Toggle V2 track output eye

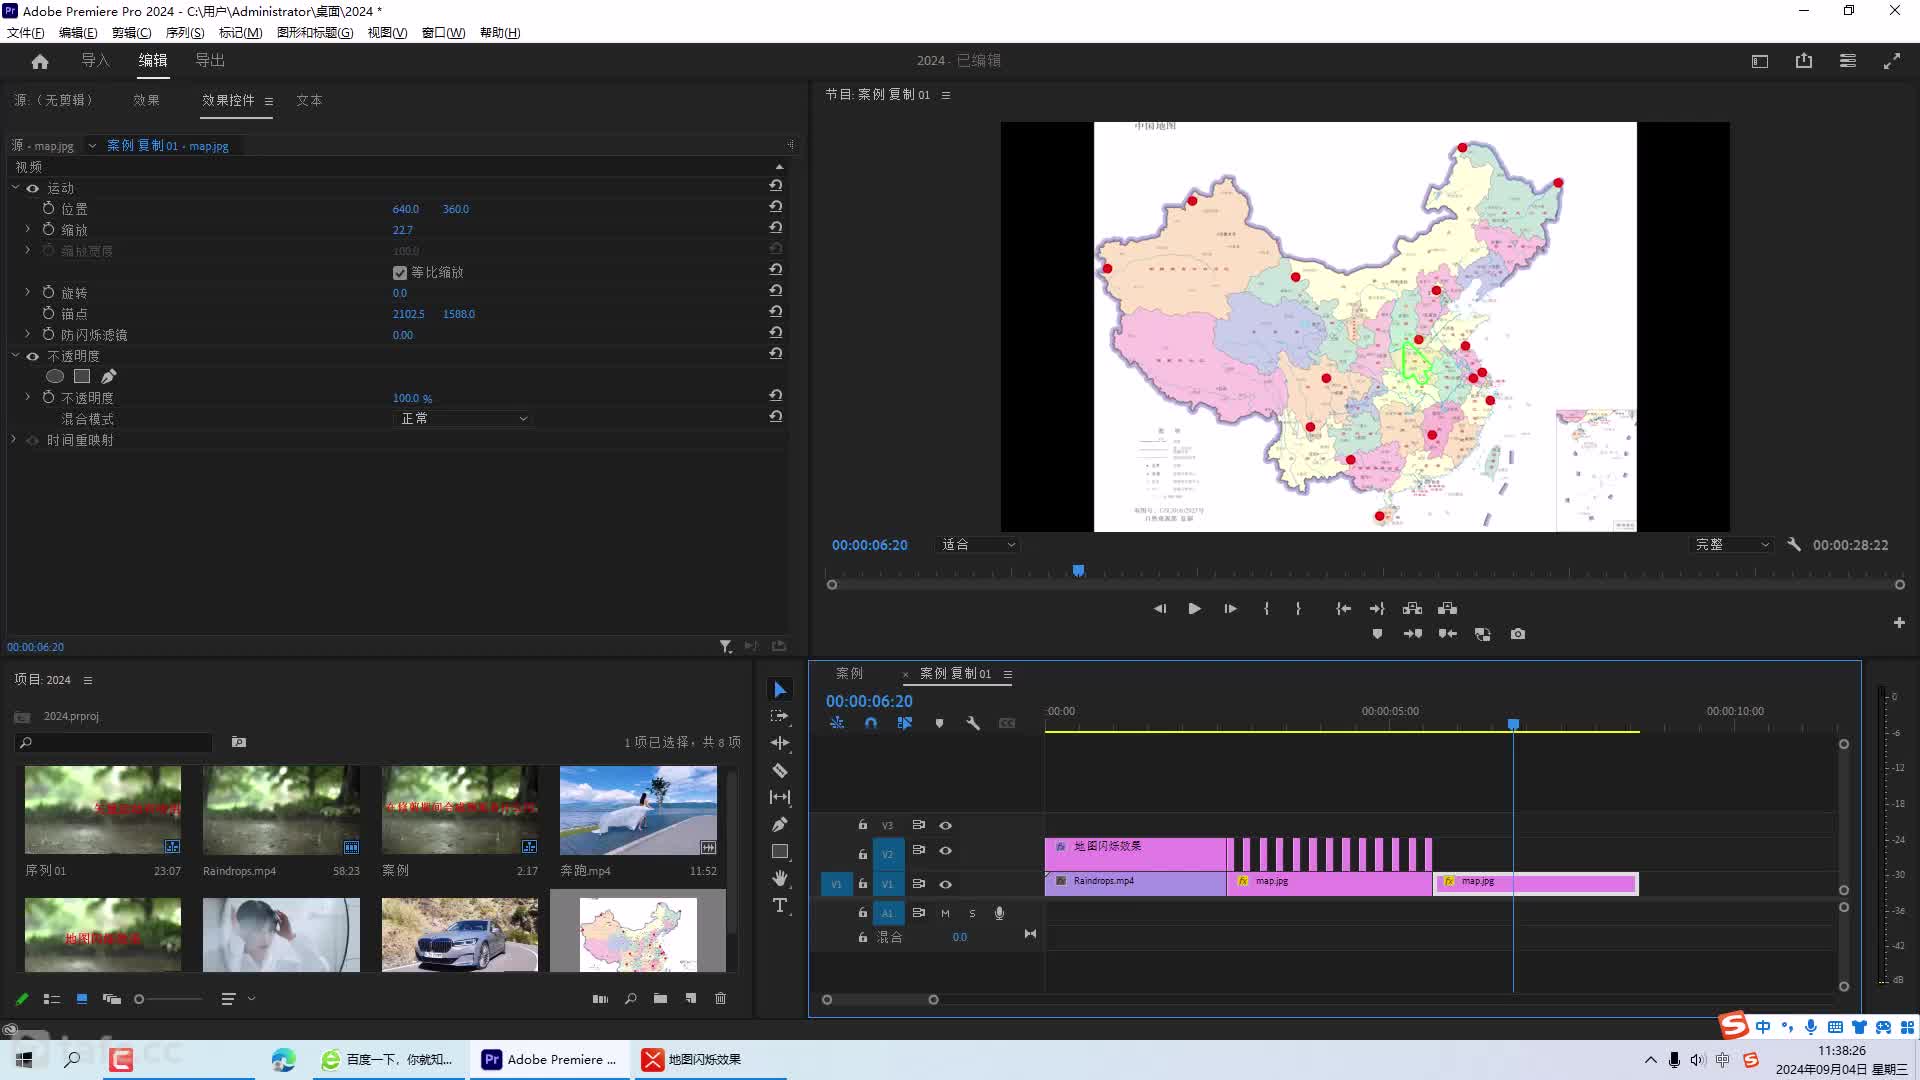coord(945,851)
